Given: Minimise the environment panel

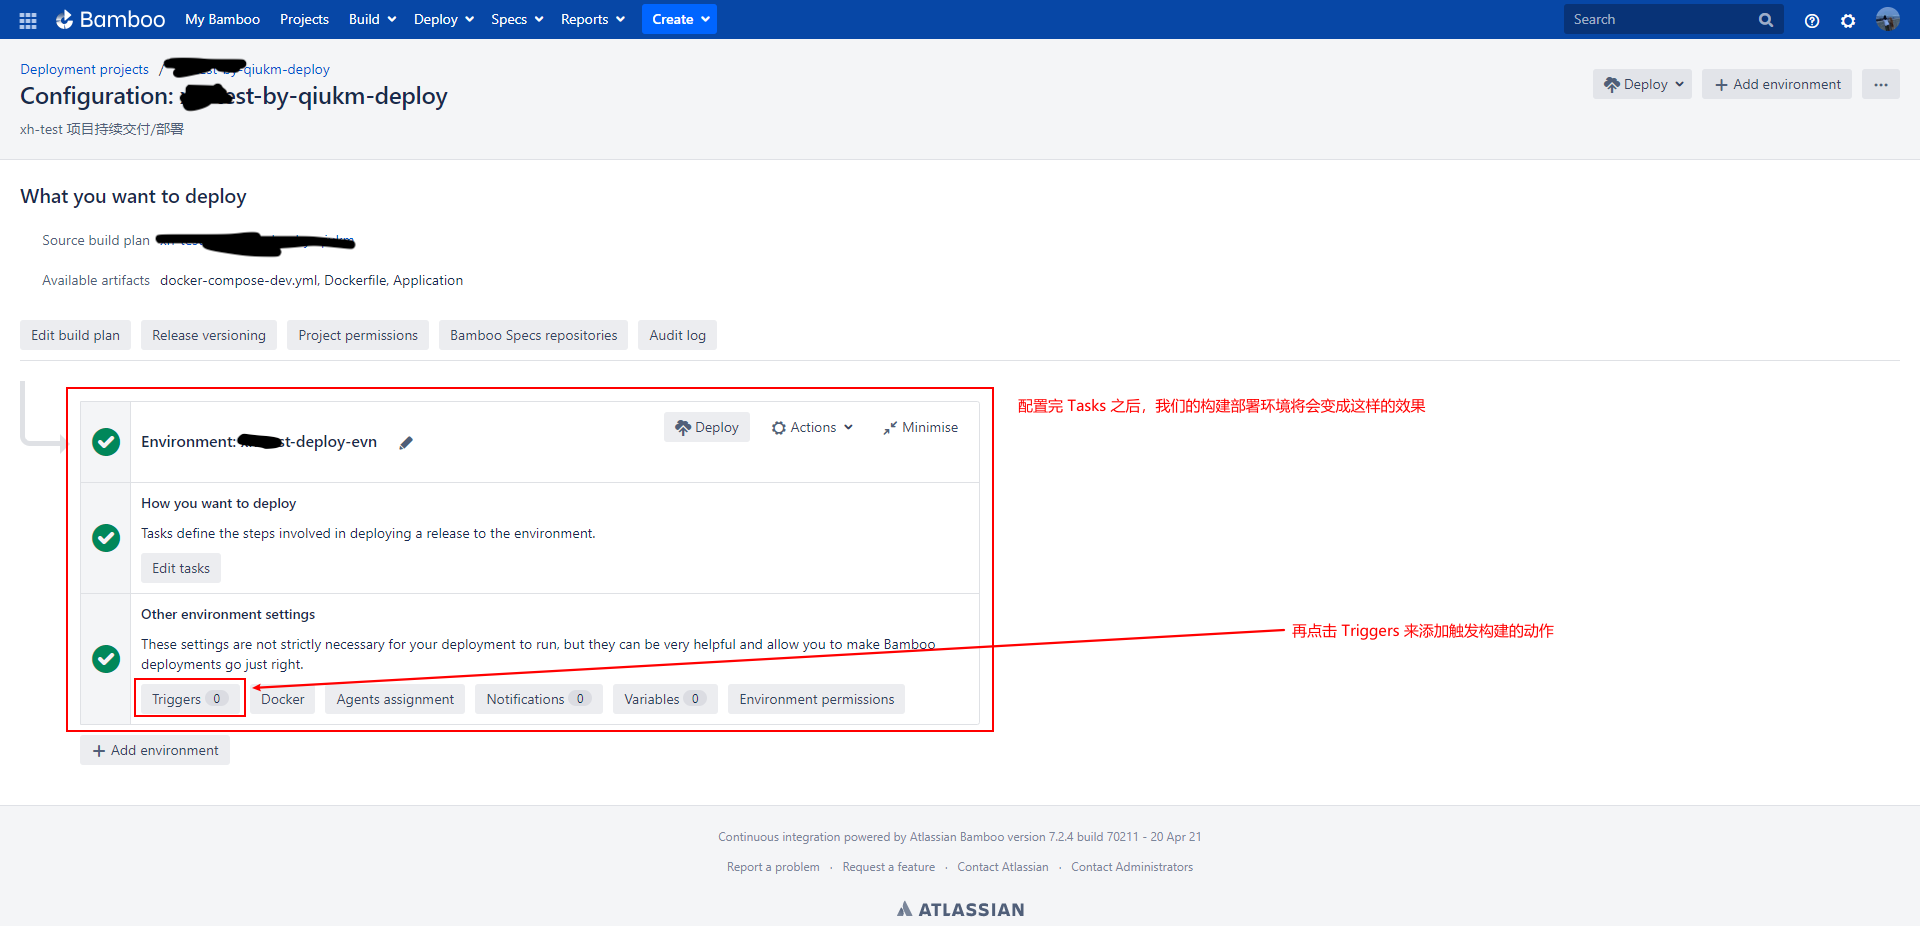Looking at the screenshot, I should 920,427.
